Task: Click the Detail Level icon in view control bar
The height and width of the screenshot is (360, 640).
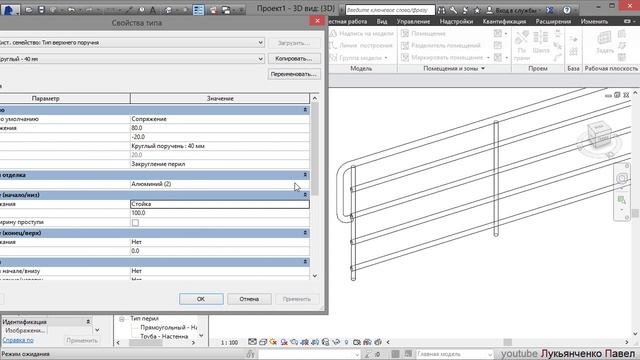Action: tap(252, 342)
